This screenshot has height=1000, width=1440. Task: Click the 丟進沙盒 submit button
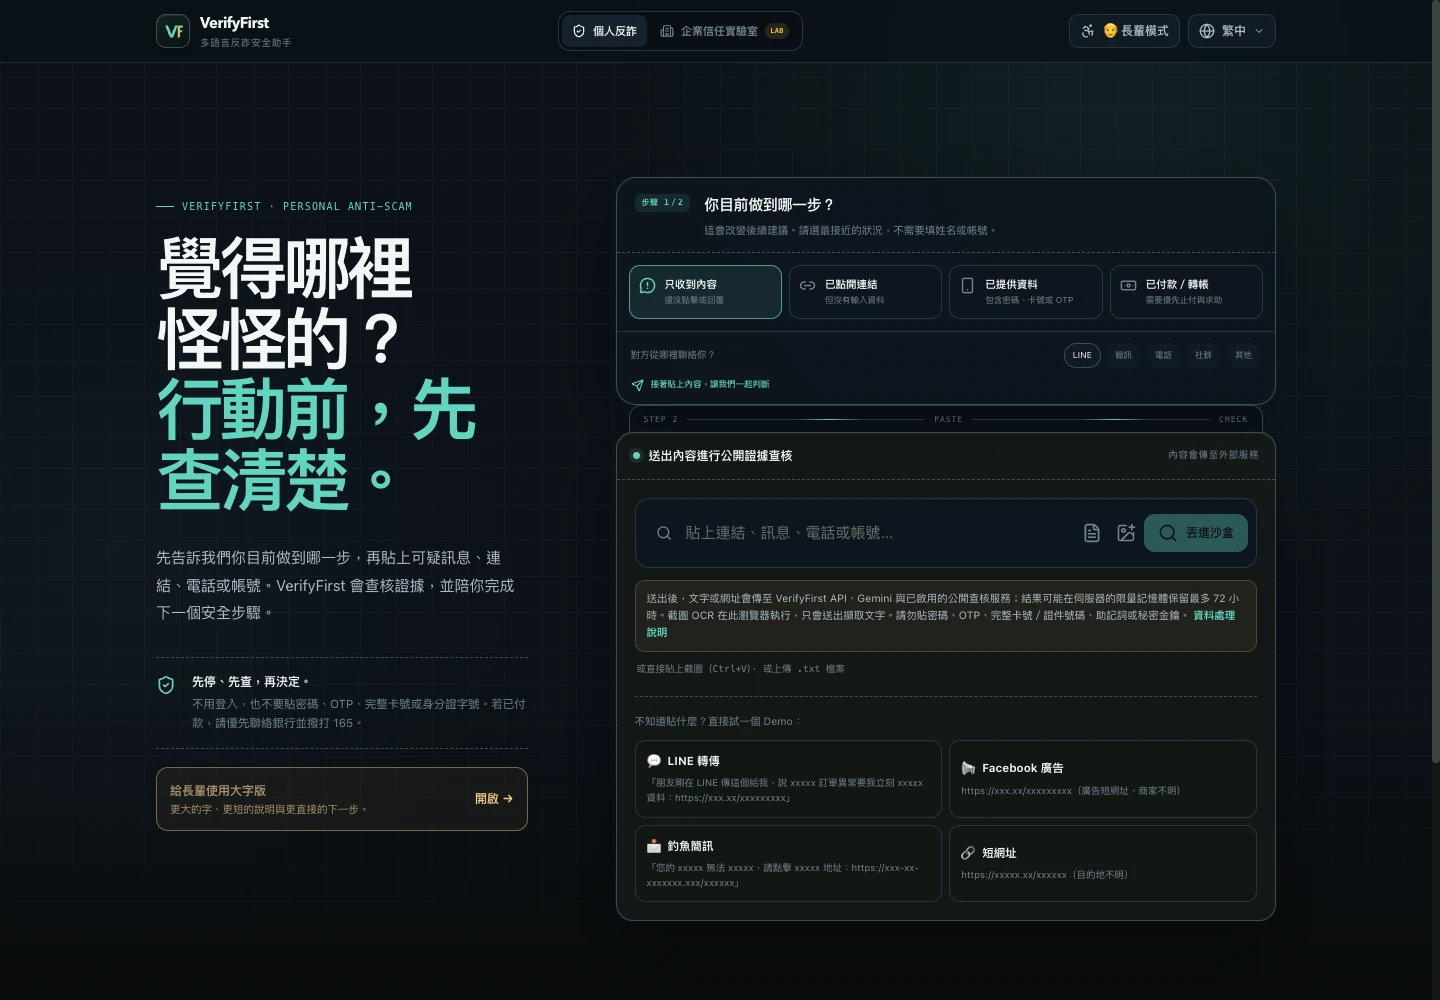pyautogui.click(x=1196, y=533)
